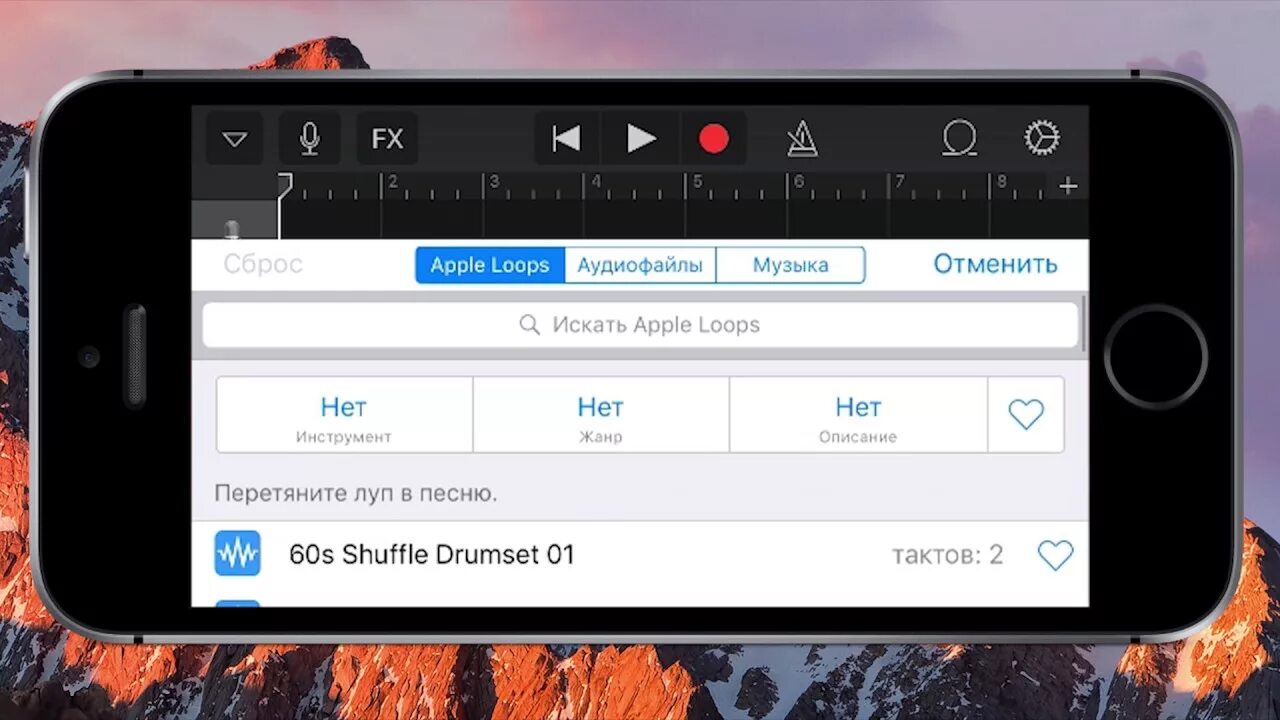The width and height of the screenshot is (1280, 720).
Task: Tap the microphone input icon
Action: coord(310,139)
